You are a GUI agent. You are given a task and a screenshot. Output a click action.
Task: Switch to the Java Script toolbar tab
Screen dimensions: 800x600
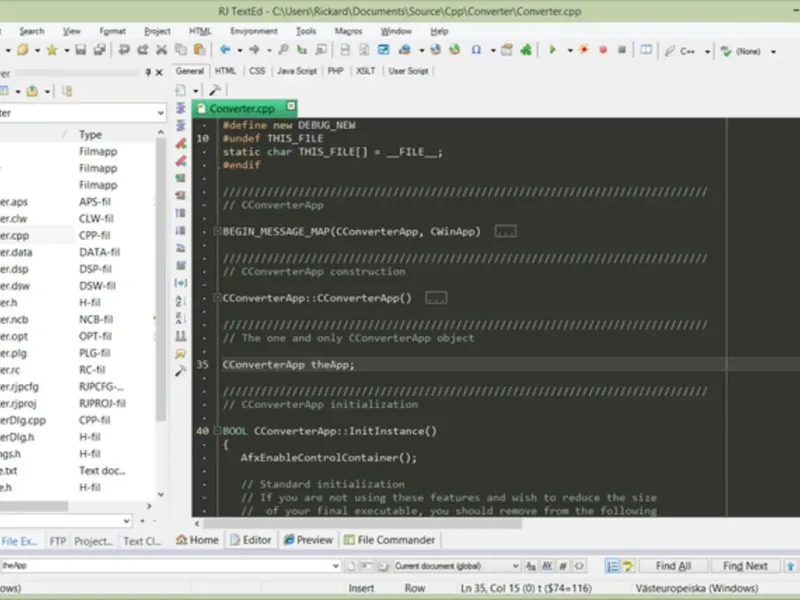coord(297,71)
